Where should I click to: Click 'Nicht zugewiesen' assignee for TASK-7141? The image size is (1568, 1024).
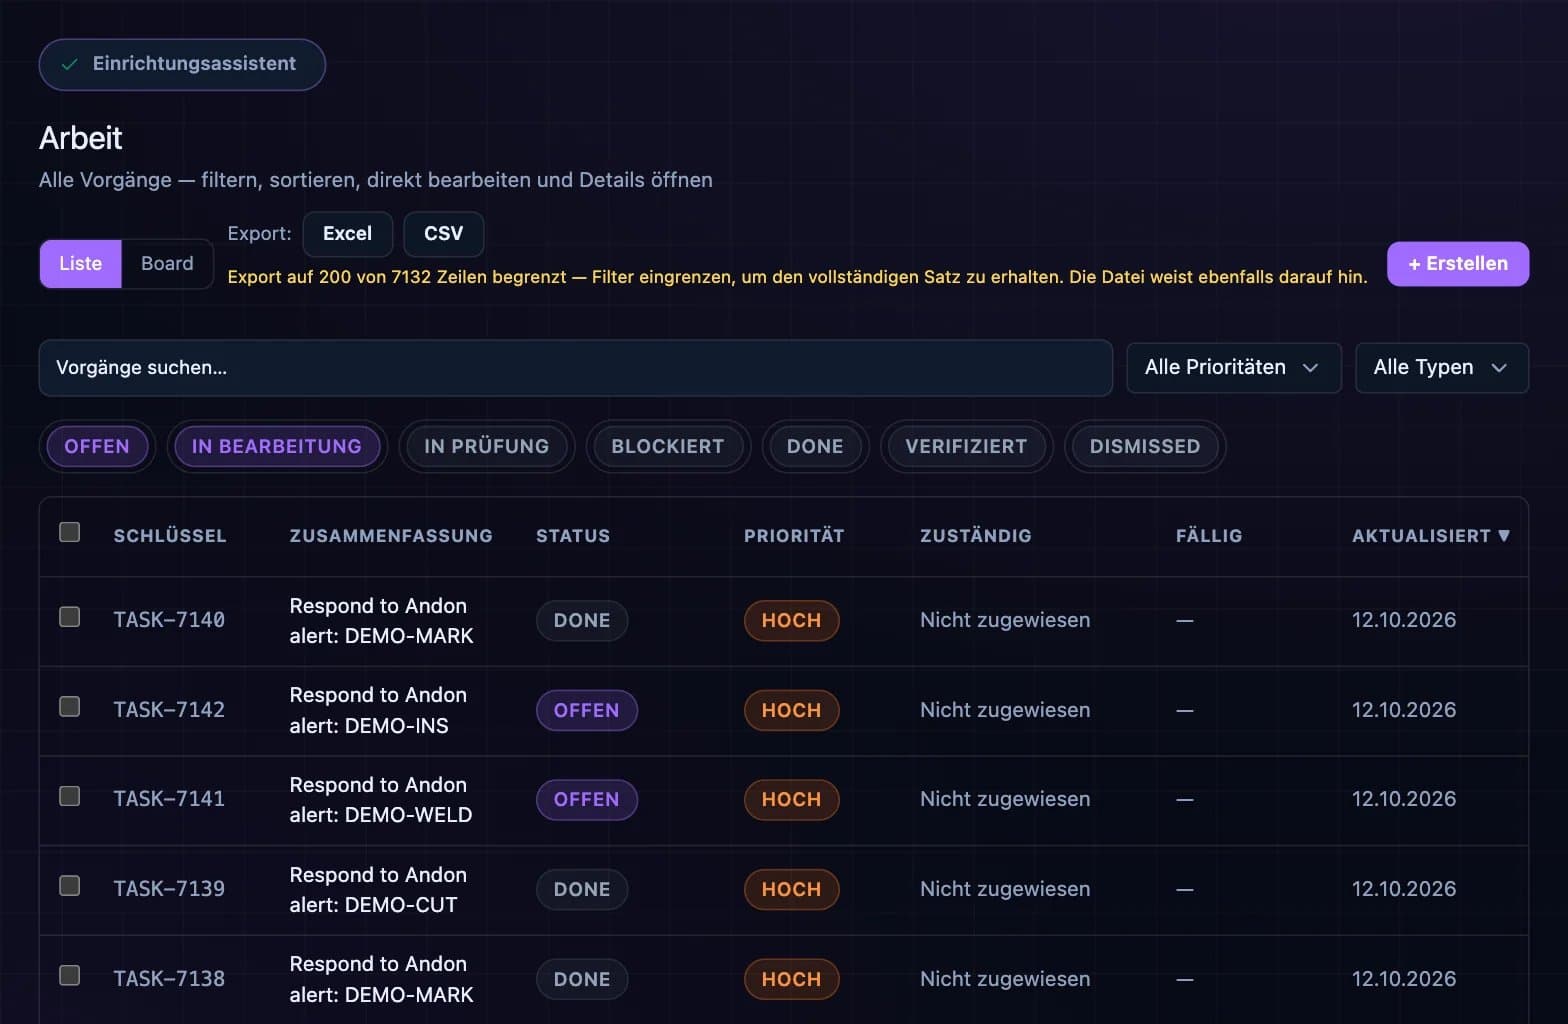pyautogui.click(x=1005, y=799)
